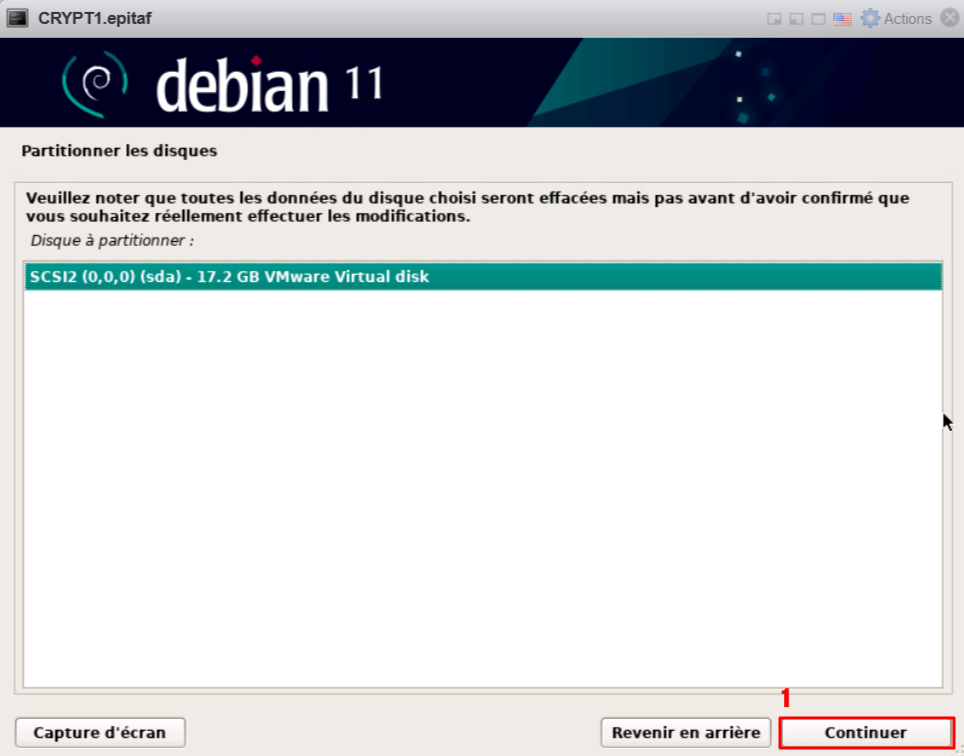Click the console icon beside CRYPT1.epitaf

(17, 18)
